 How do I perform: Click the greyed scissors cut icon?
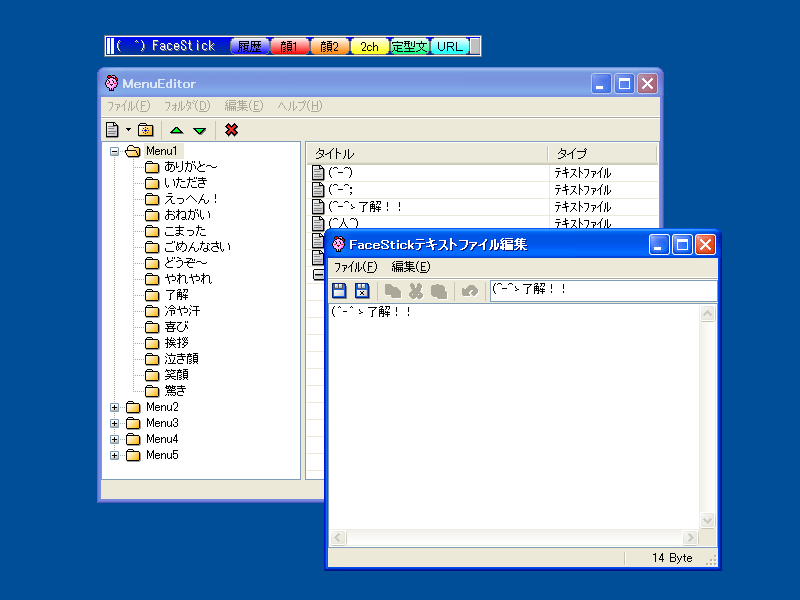[416, 291]
